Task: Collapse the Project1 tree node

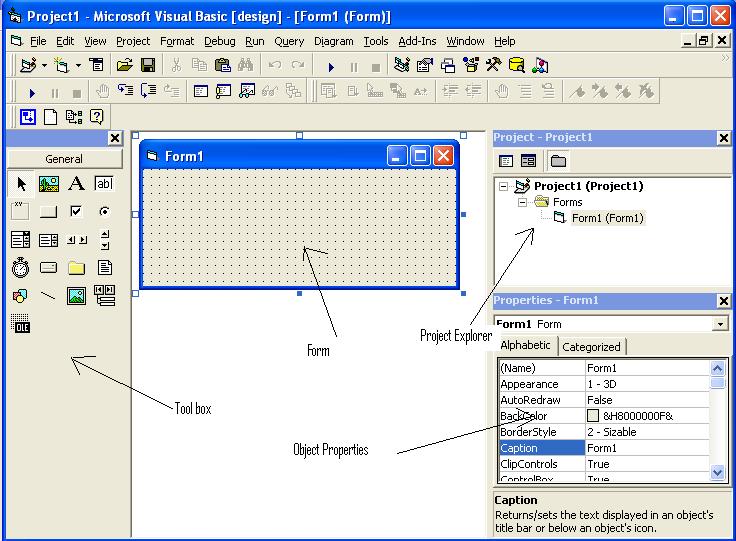Action: coord(503,186)
